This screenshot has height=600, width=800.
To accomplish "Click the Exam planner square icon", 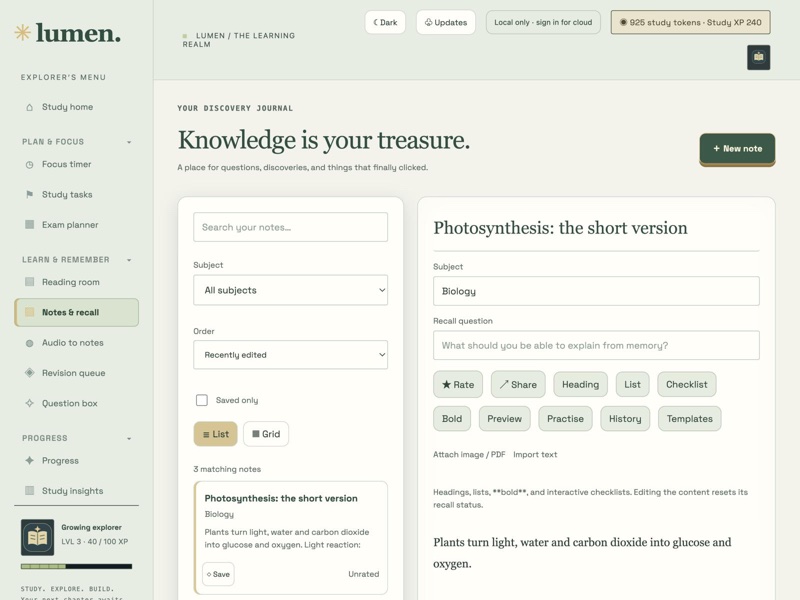I will [30, 224].
